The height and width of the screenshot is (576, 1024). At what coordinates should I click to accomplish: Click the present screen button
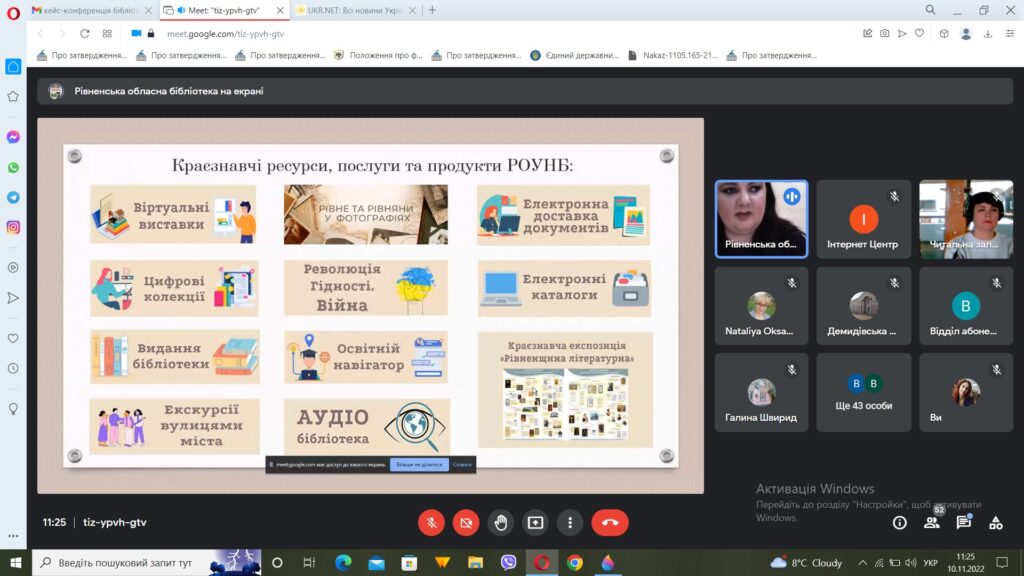point(535,522)
